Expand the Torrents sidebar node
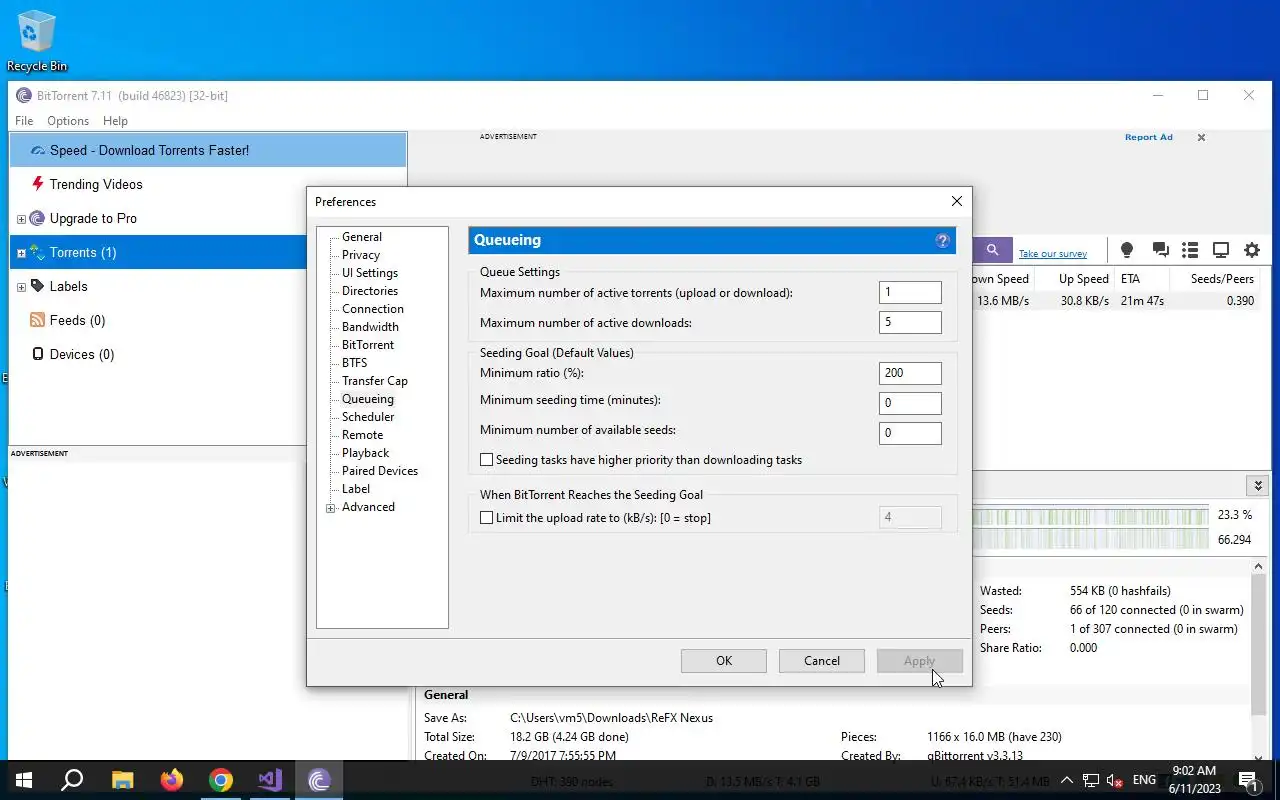 pyautogui.click(x=21, y=253)
